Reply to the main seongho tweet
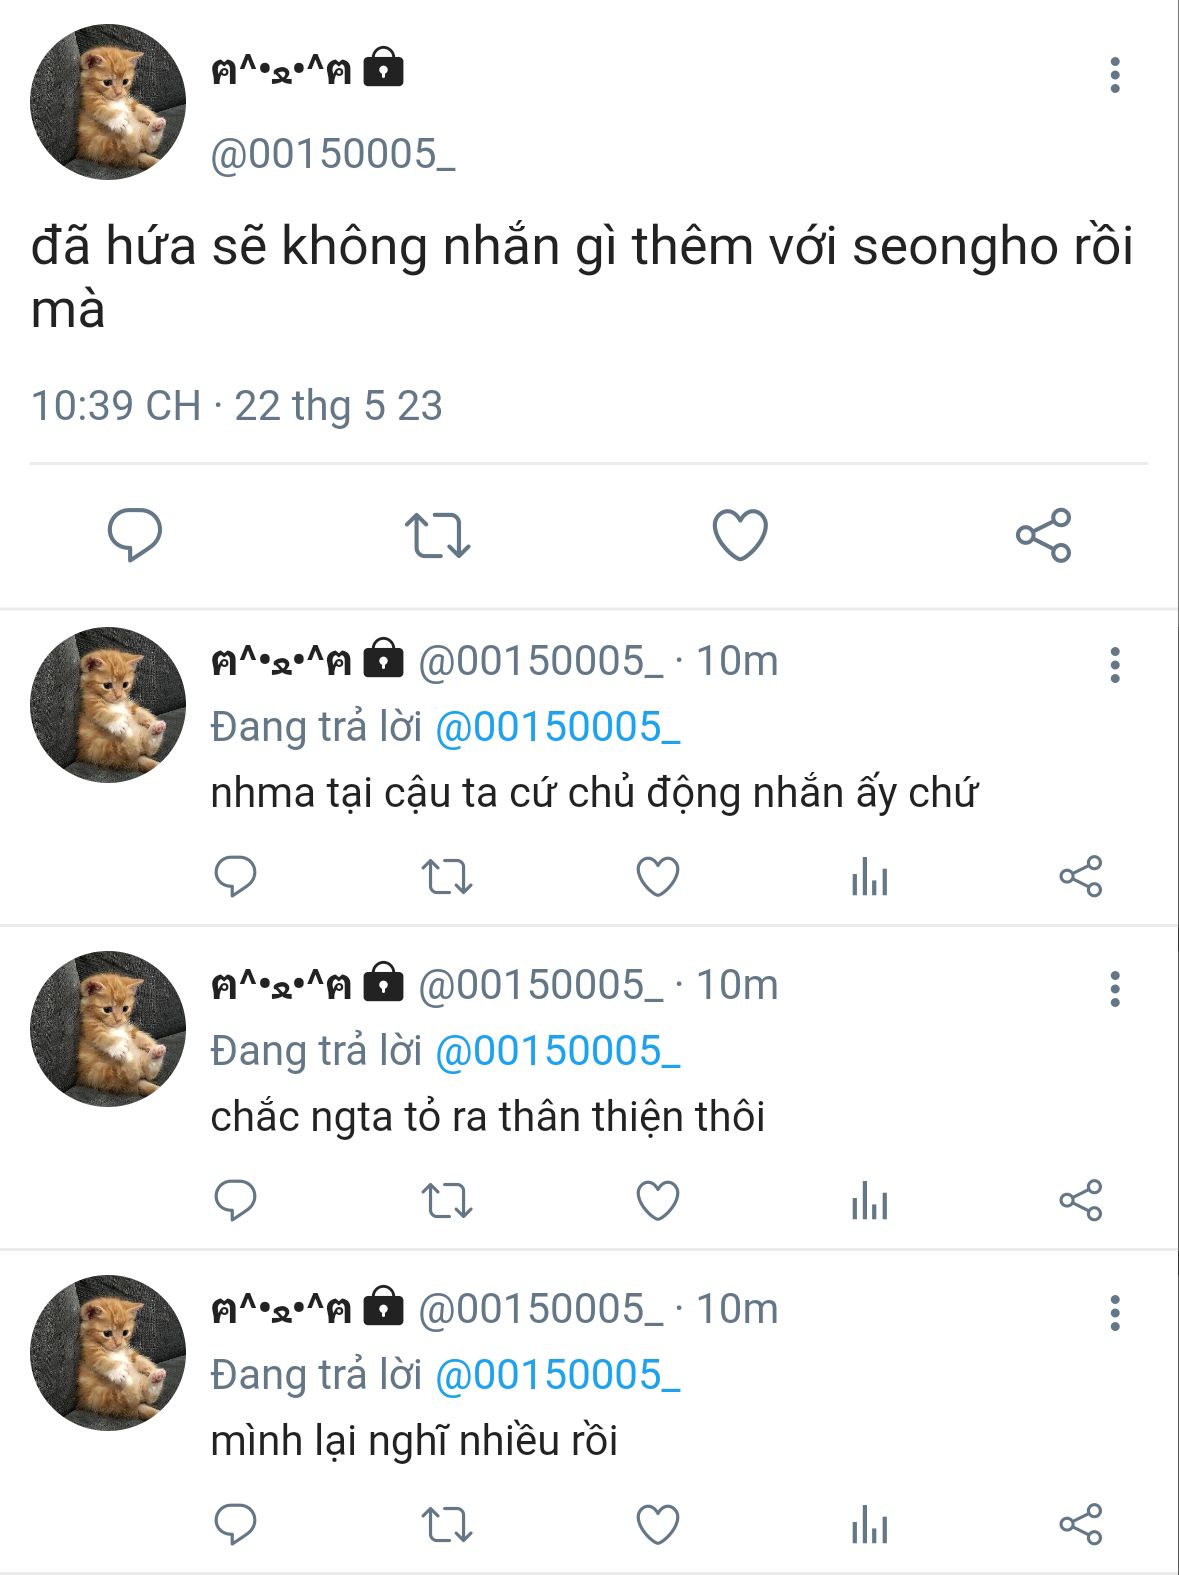Viewport: 1179px width, 1575px height. click(x=135, y=535)
